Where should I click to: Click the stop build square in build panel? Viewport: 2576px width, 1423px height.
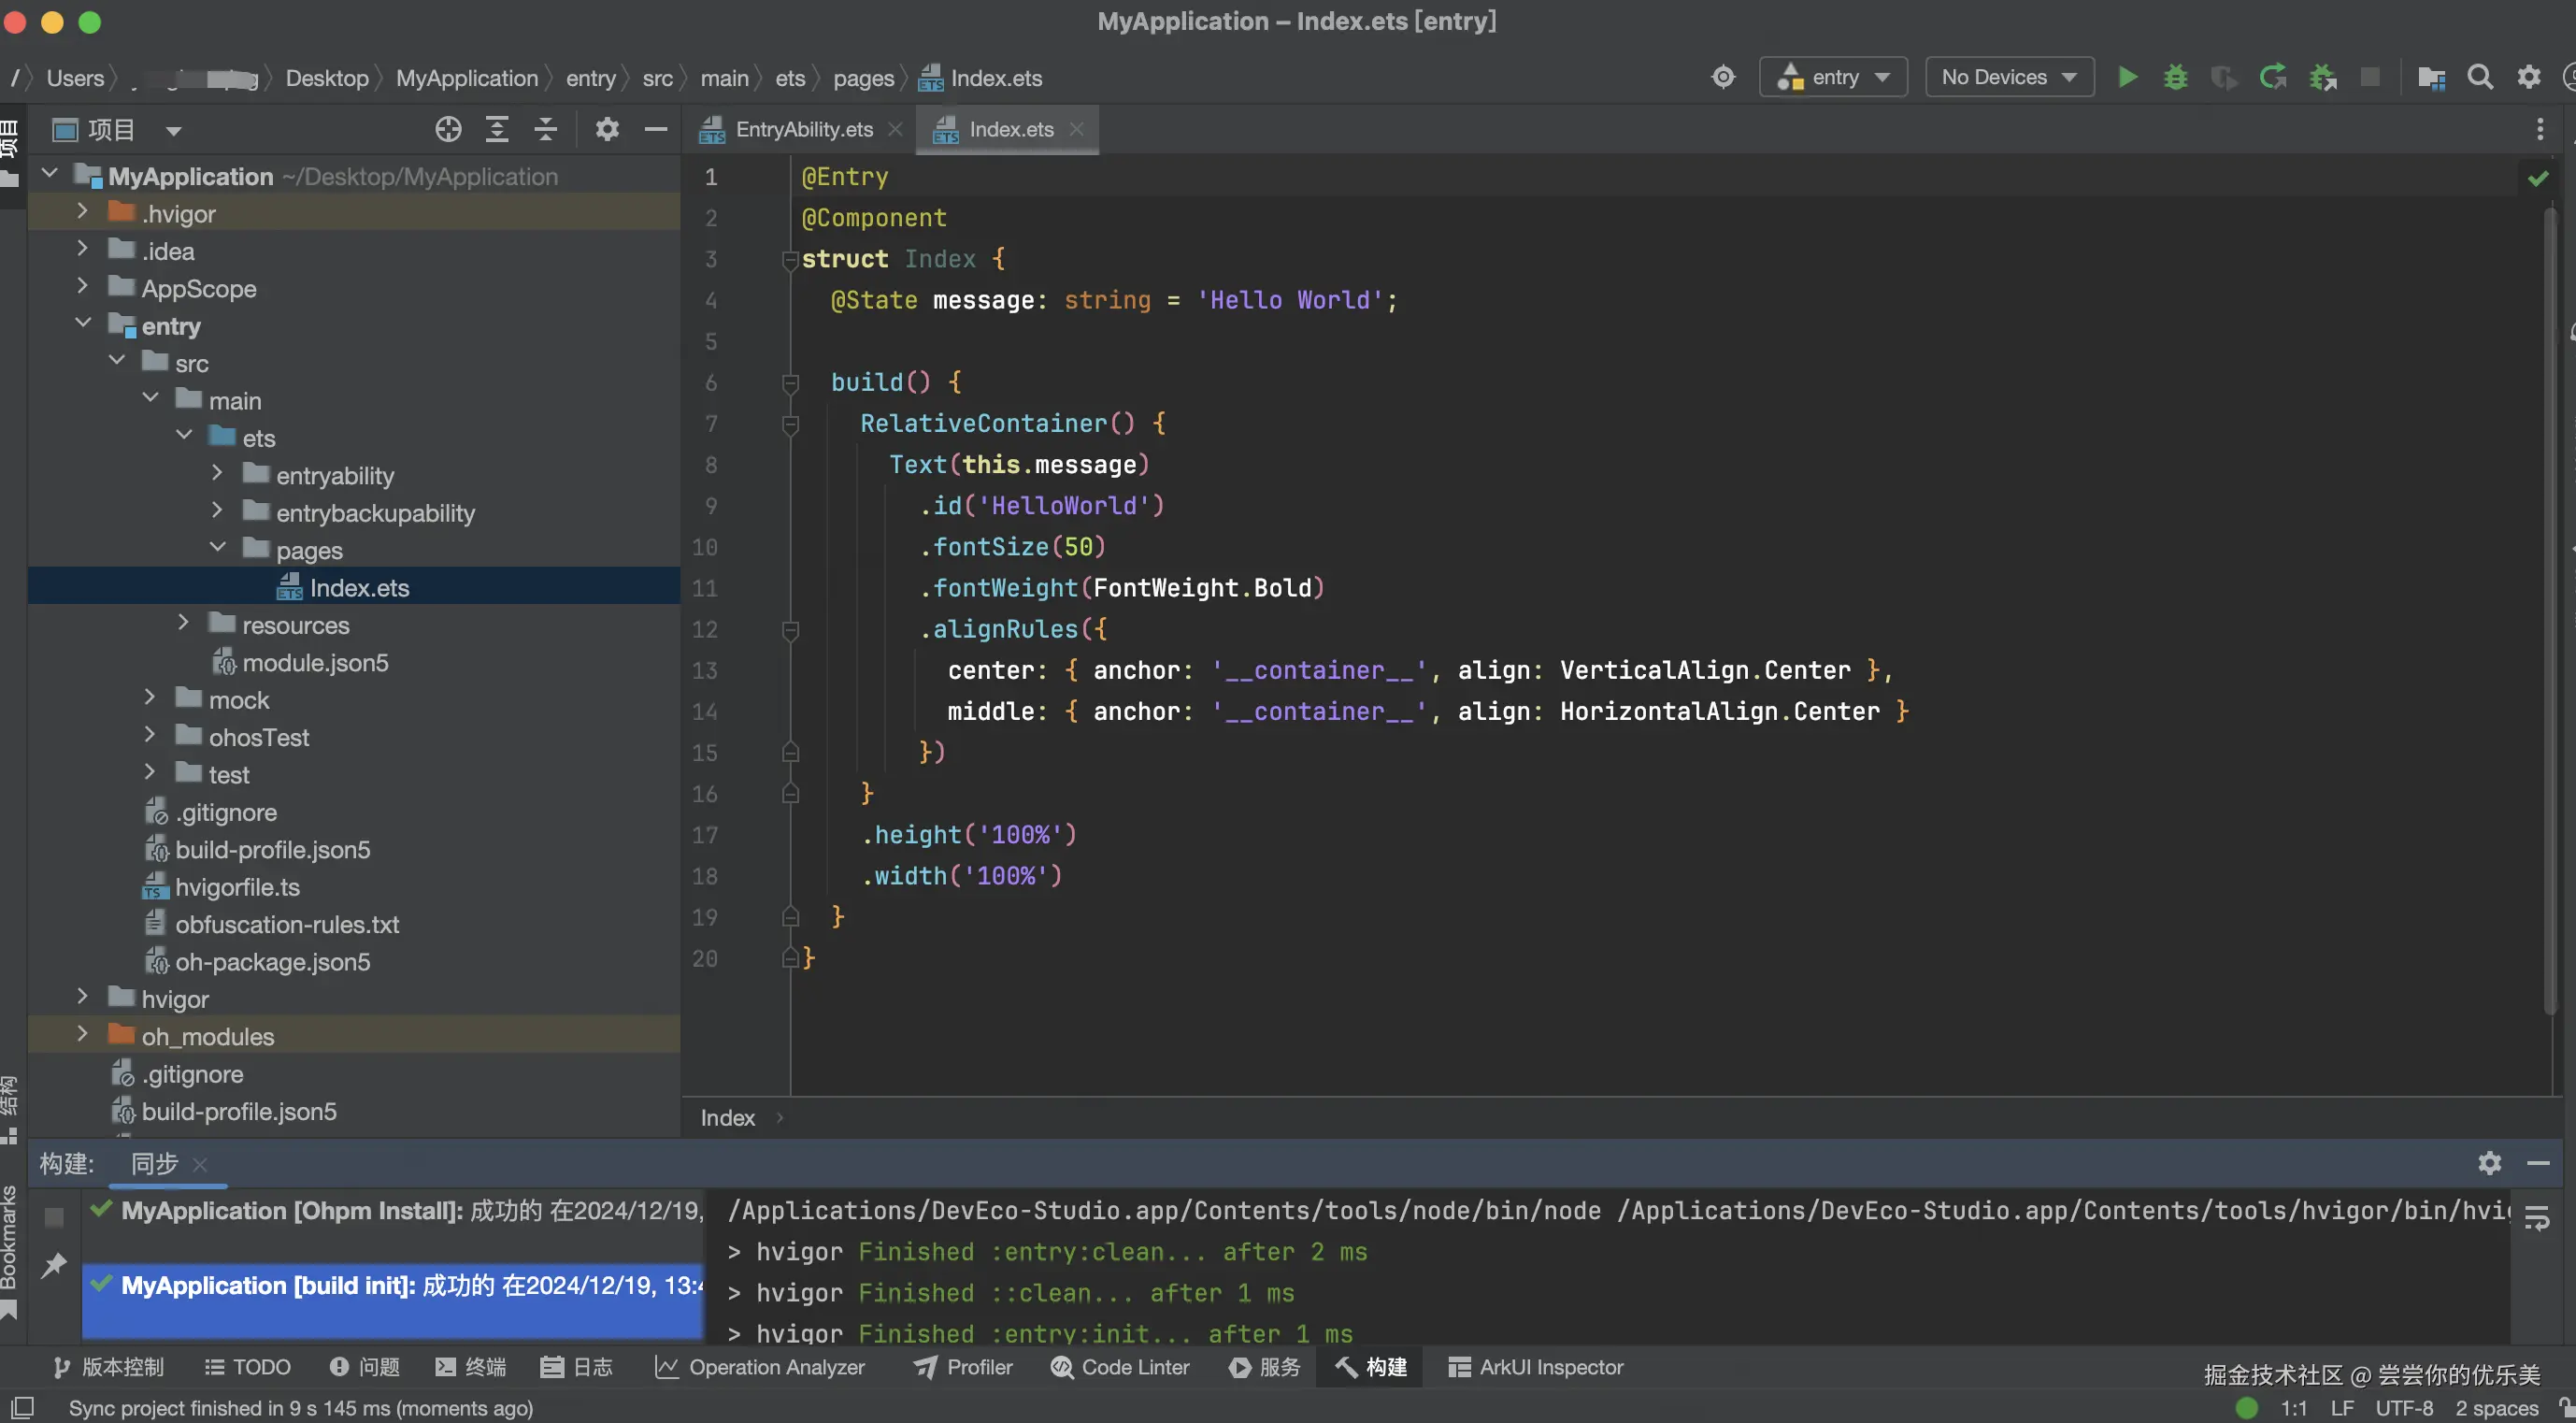pyautogui.click(x=54, y=1217)
